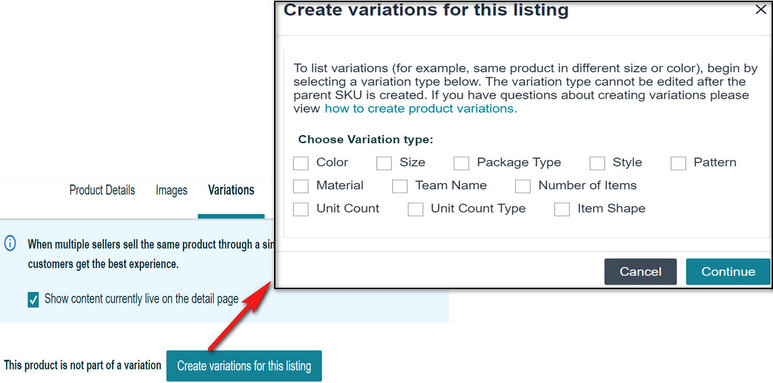Click Create variations for this listing button
This screenshot has height=383, width=773.
244,366
